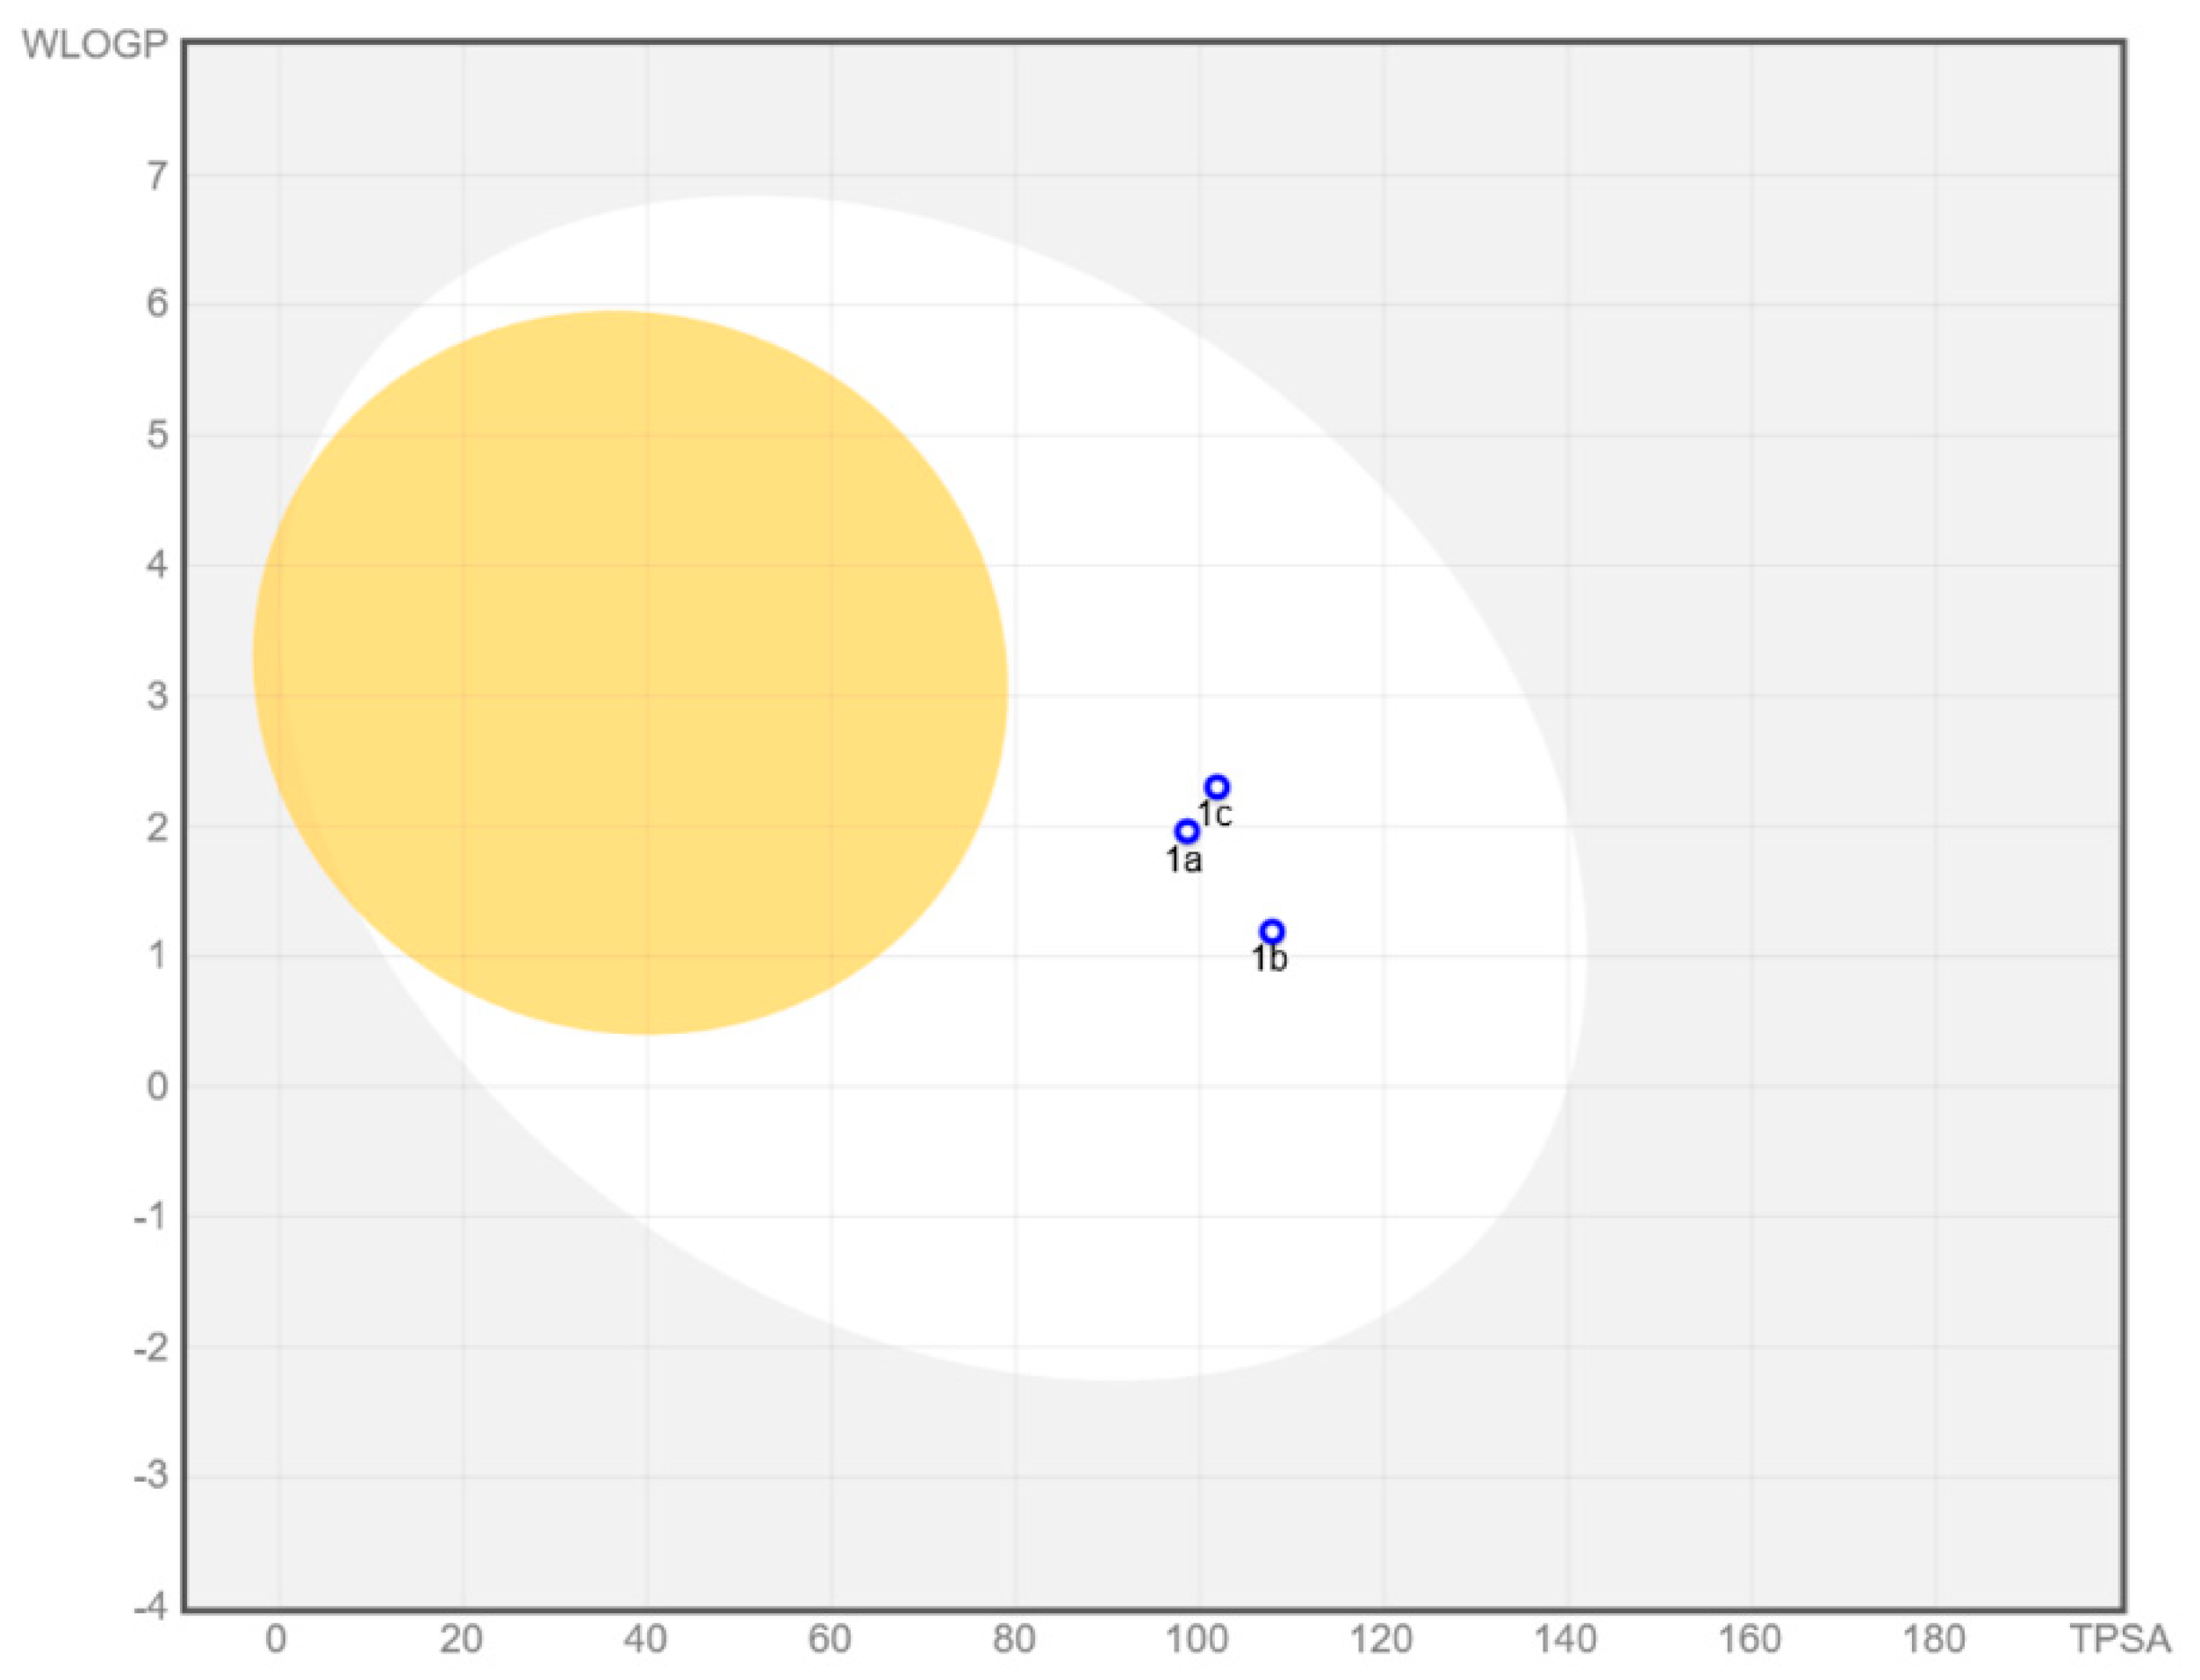Image resolution: width=2200 pixels, height=1680 pixels.
Task: Click the blue data point marker for 1a
Action: (x=1186, y=832)
